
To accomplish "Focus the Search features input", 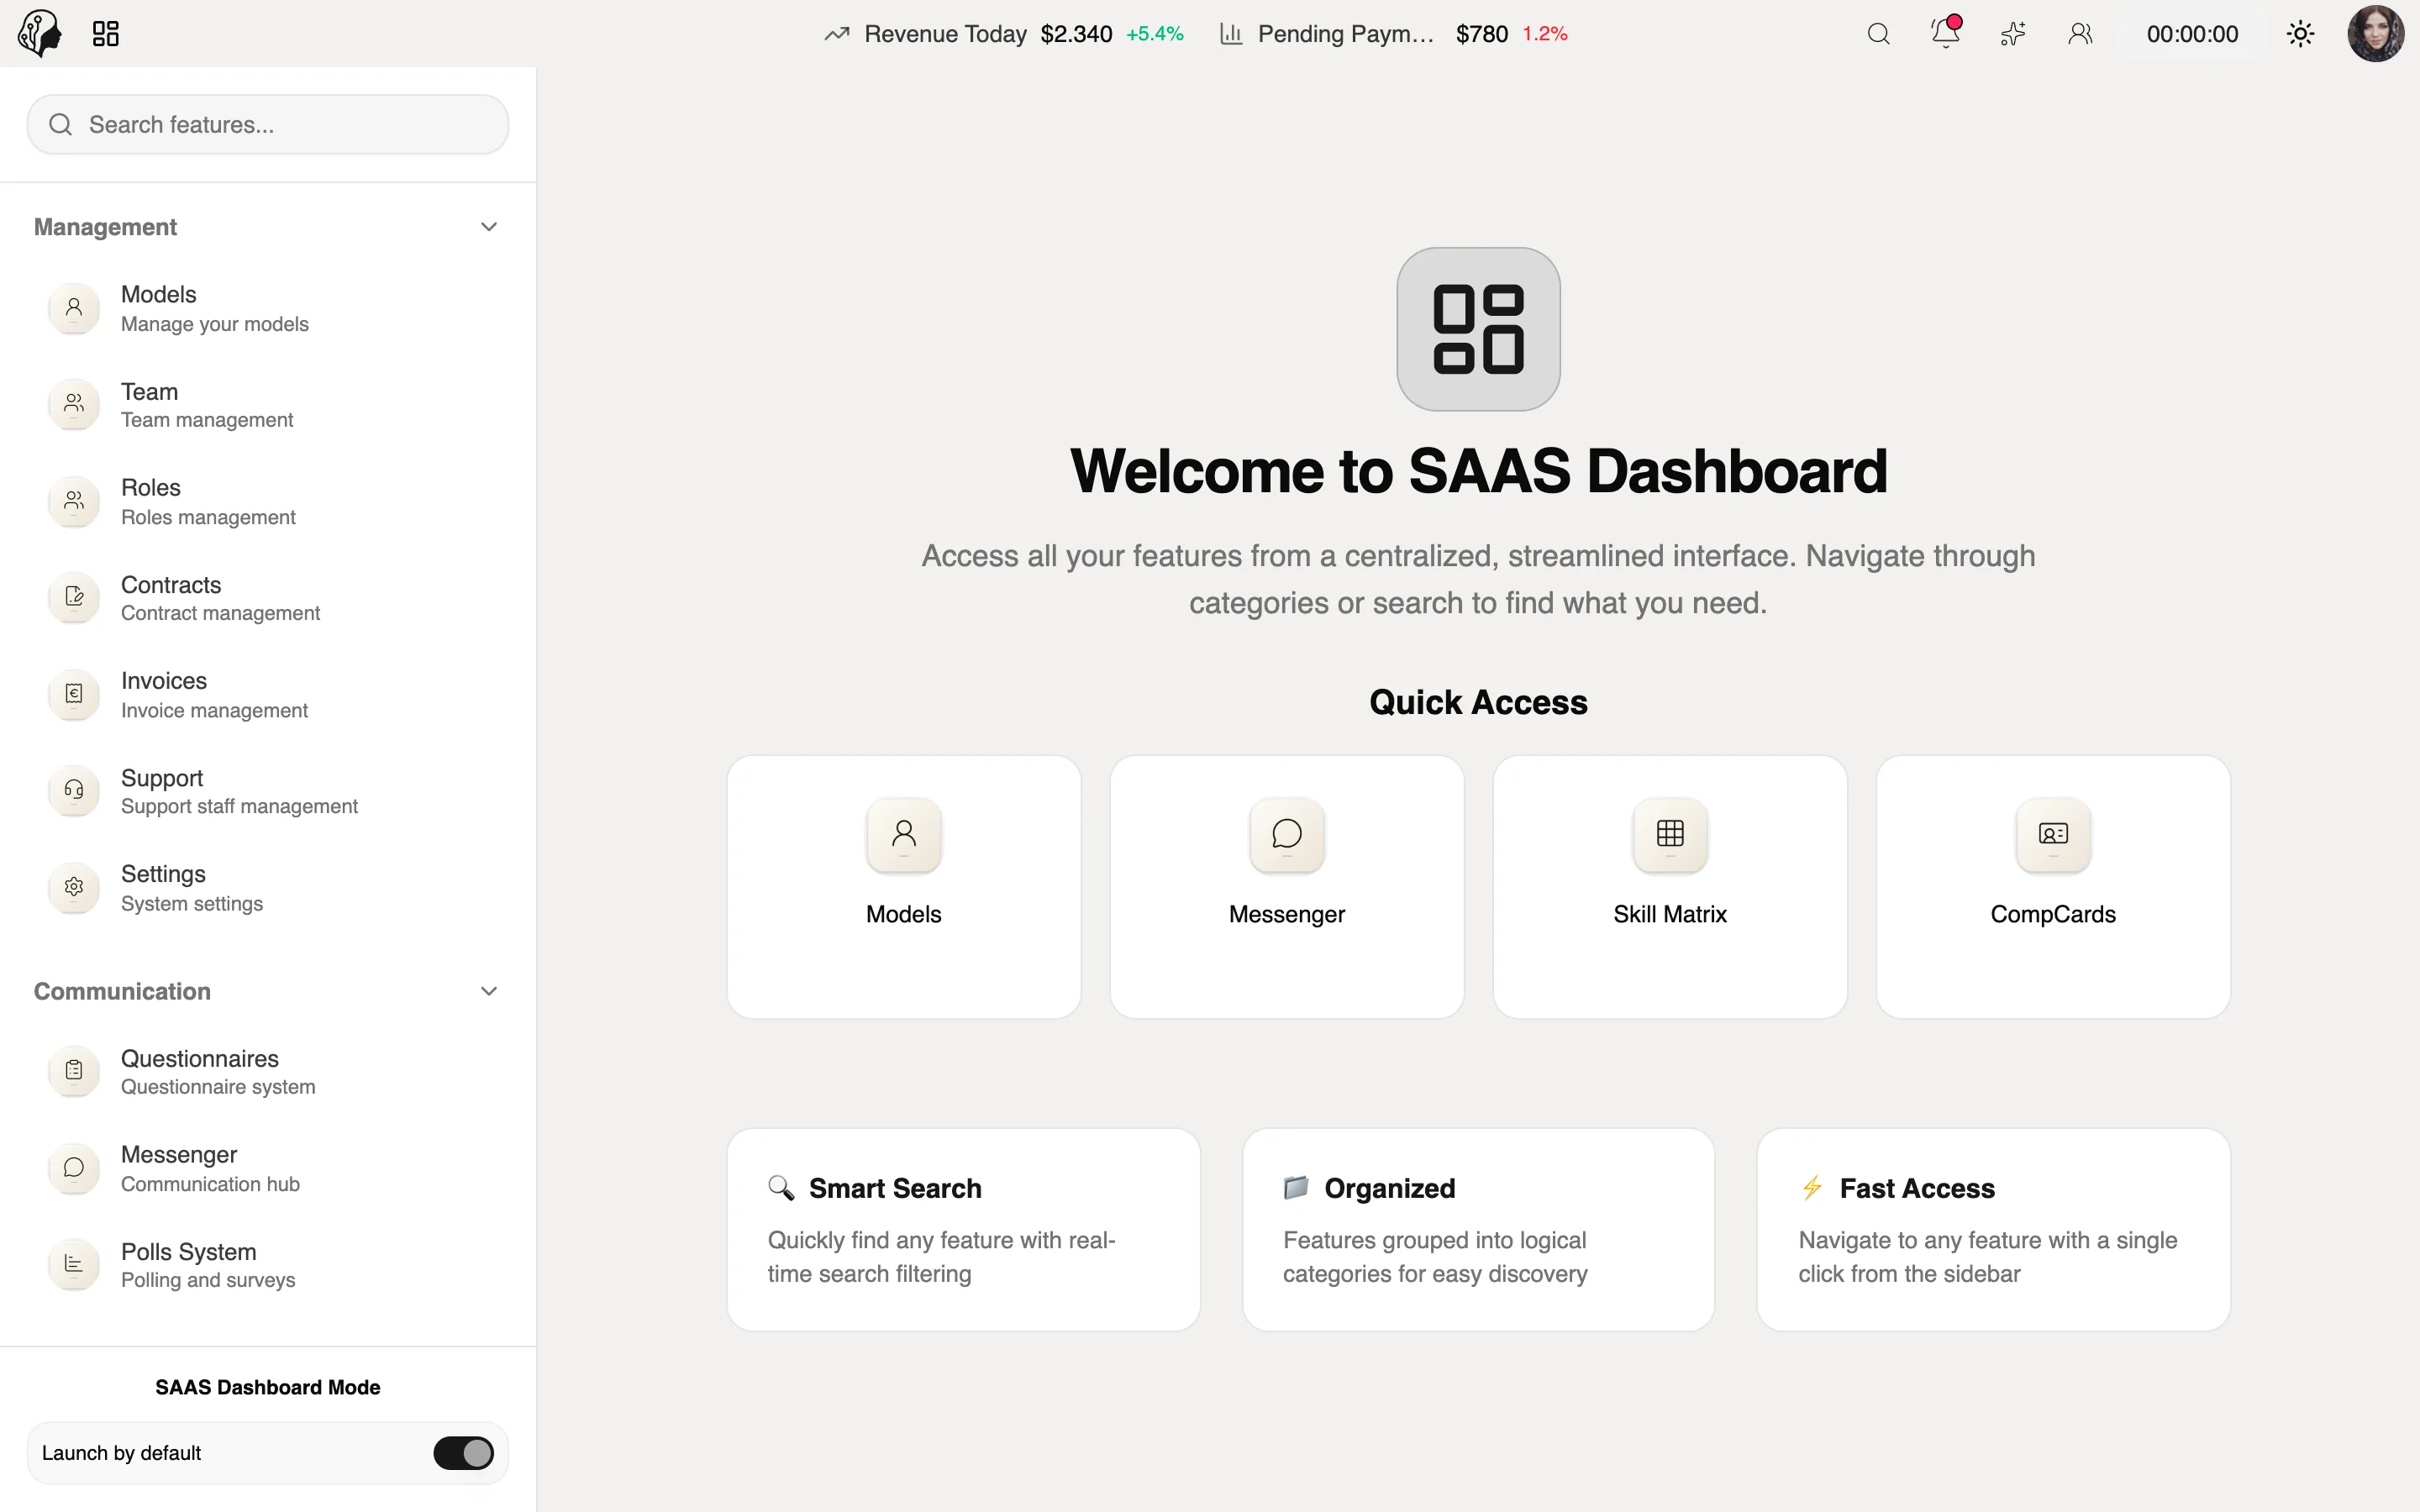I will tap(268, 124).
